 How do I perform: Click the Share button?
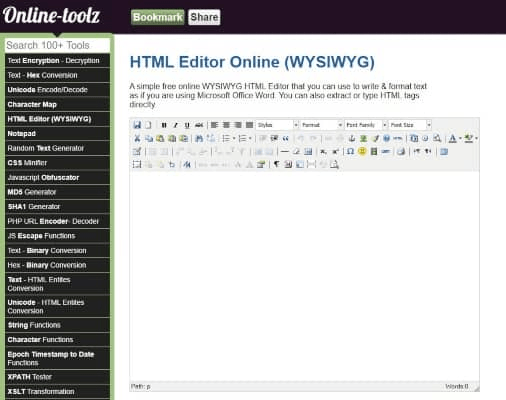point(204,17)
